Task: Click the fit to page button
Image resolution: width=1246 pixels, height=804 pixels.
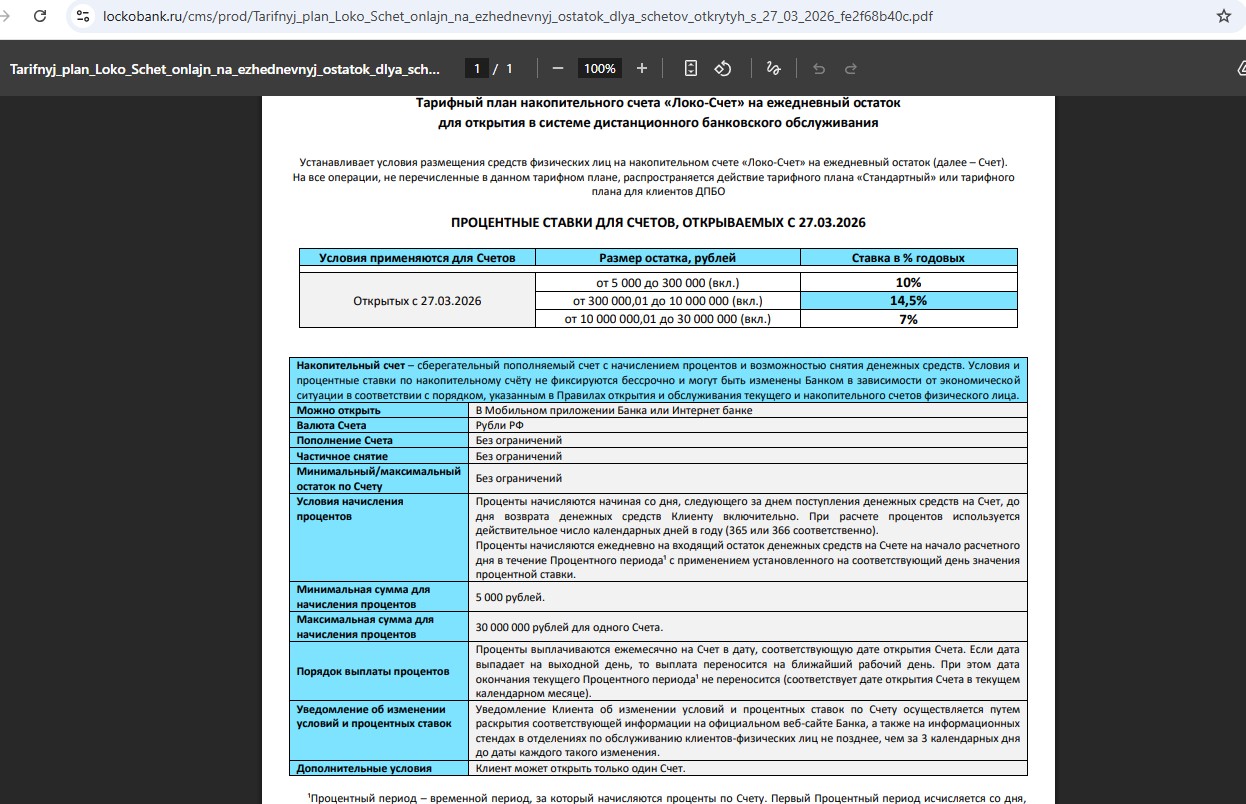Action: (691, 68)
